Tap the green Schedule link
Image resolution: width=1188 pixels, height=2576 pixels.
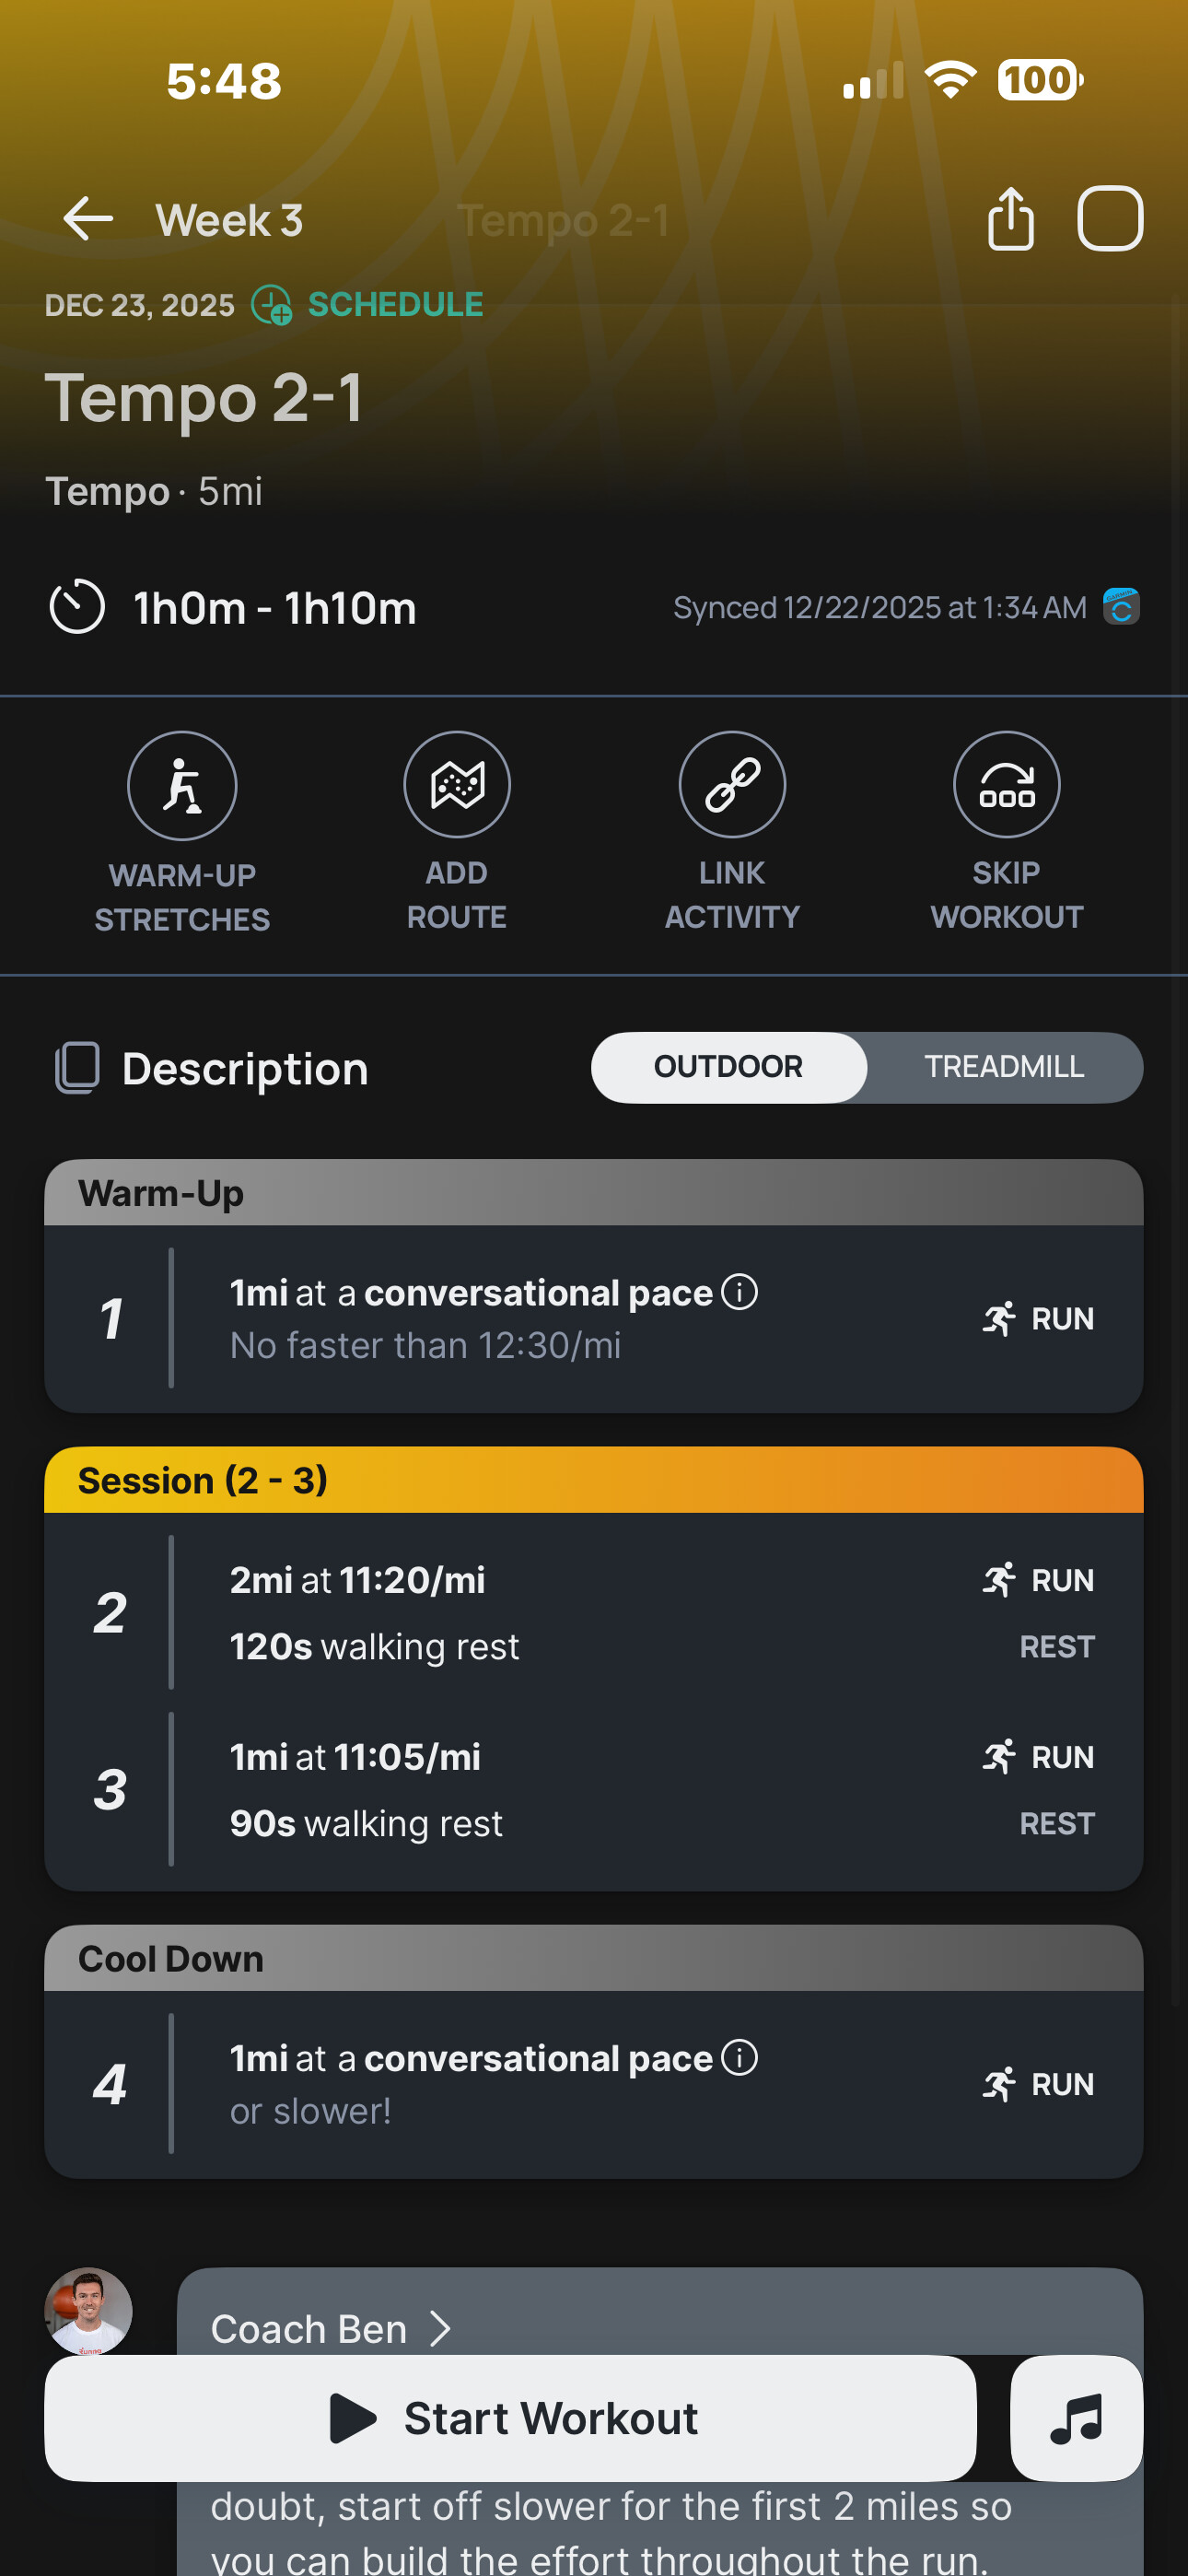pos(394,304)
